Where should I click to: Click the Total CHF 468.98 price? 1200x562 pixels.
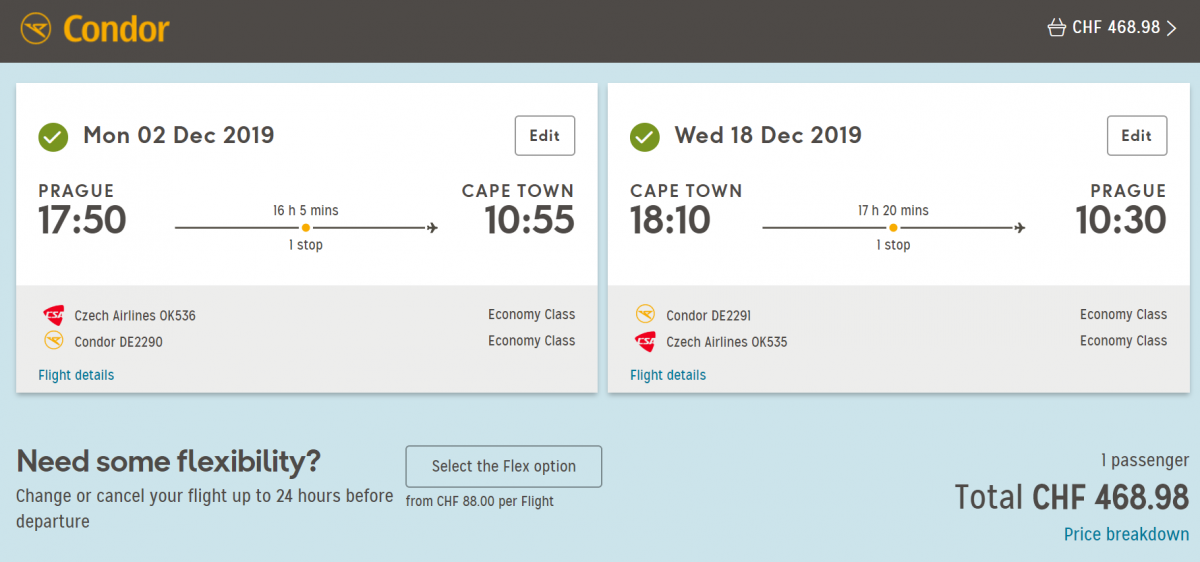pyautogui.click(x=1071, y=497)
